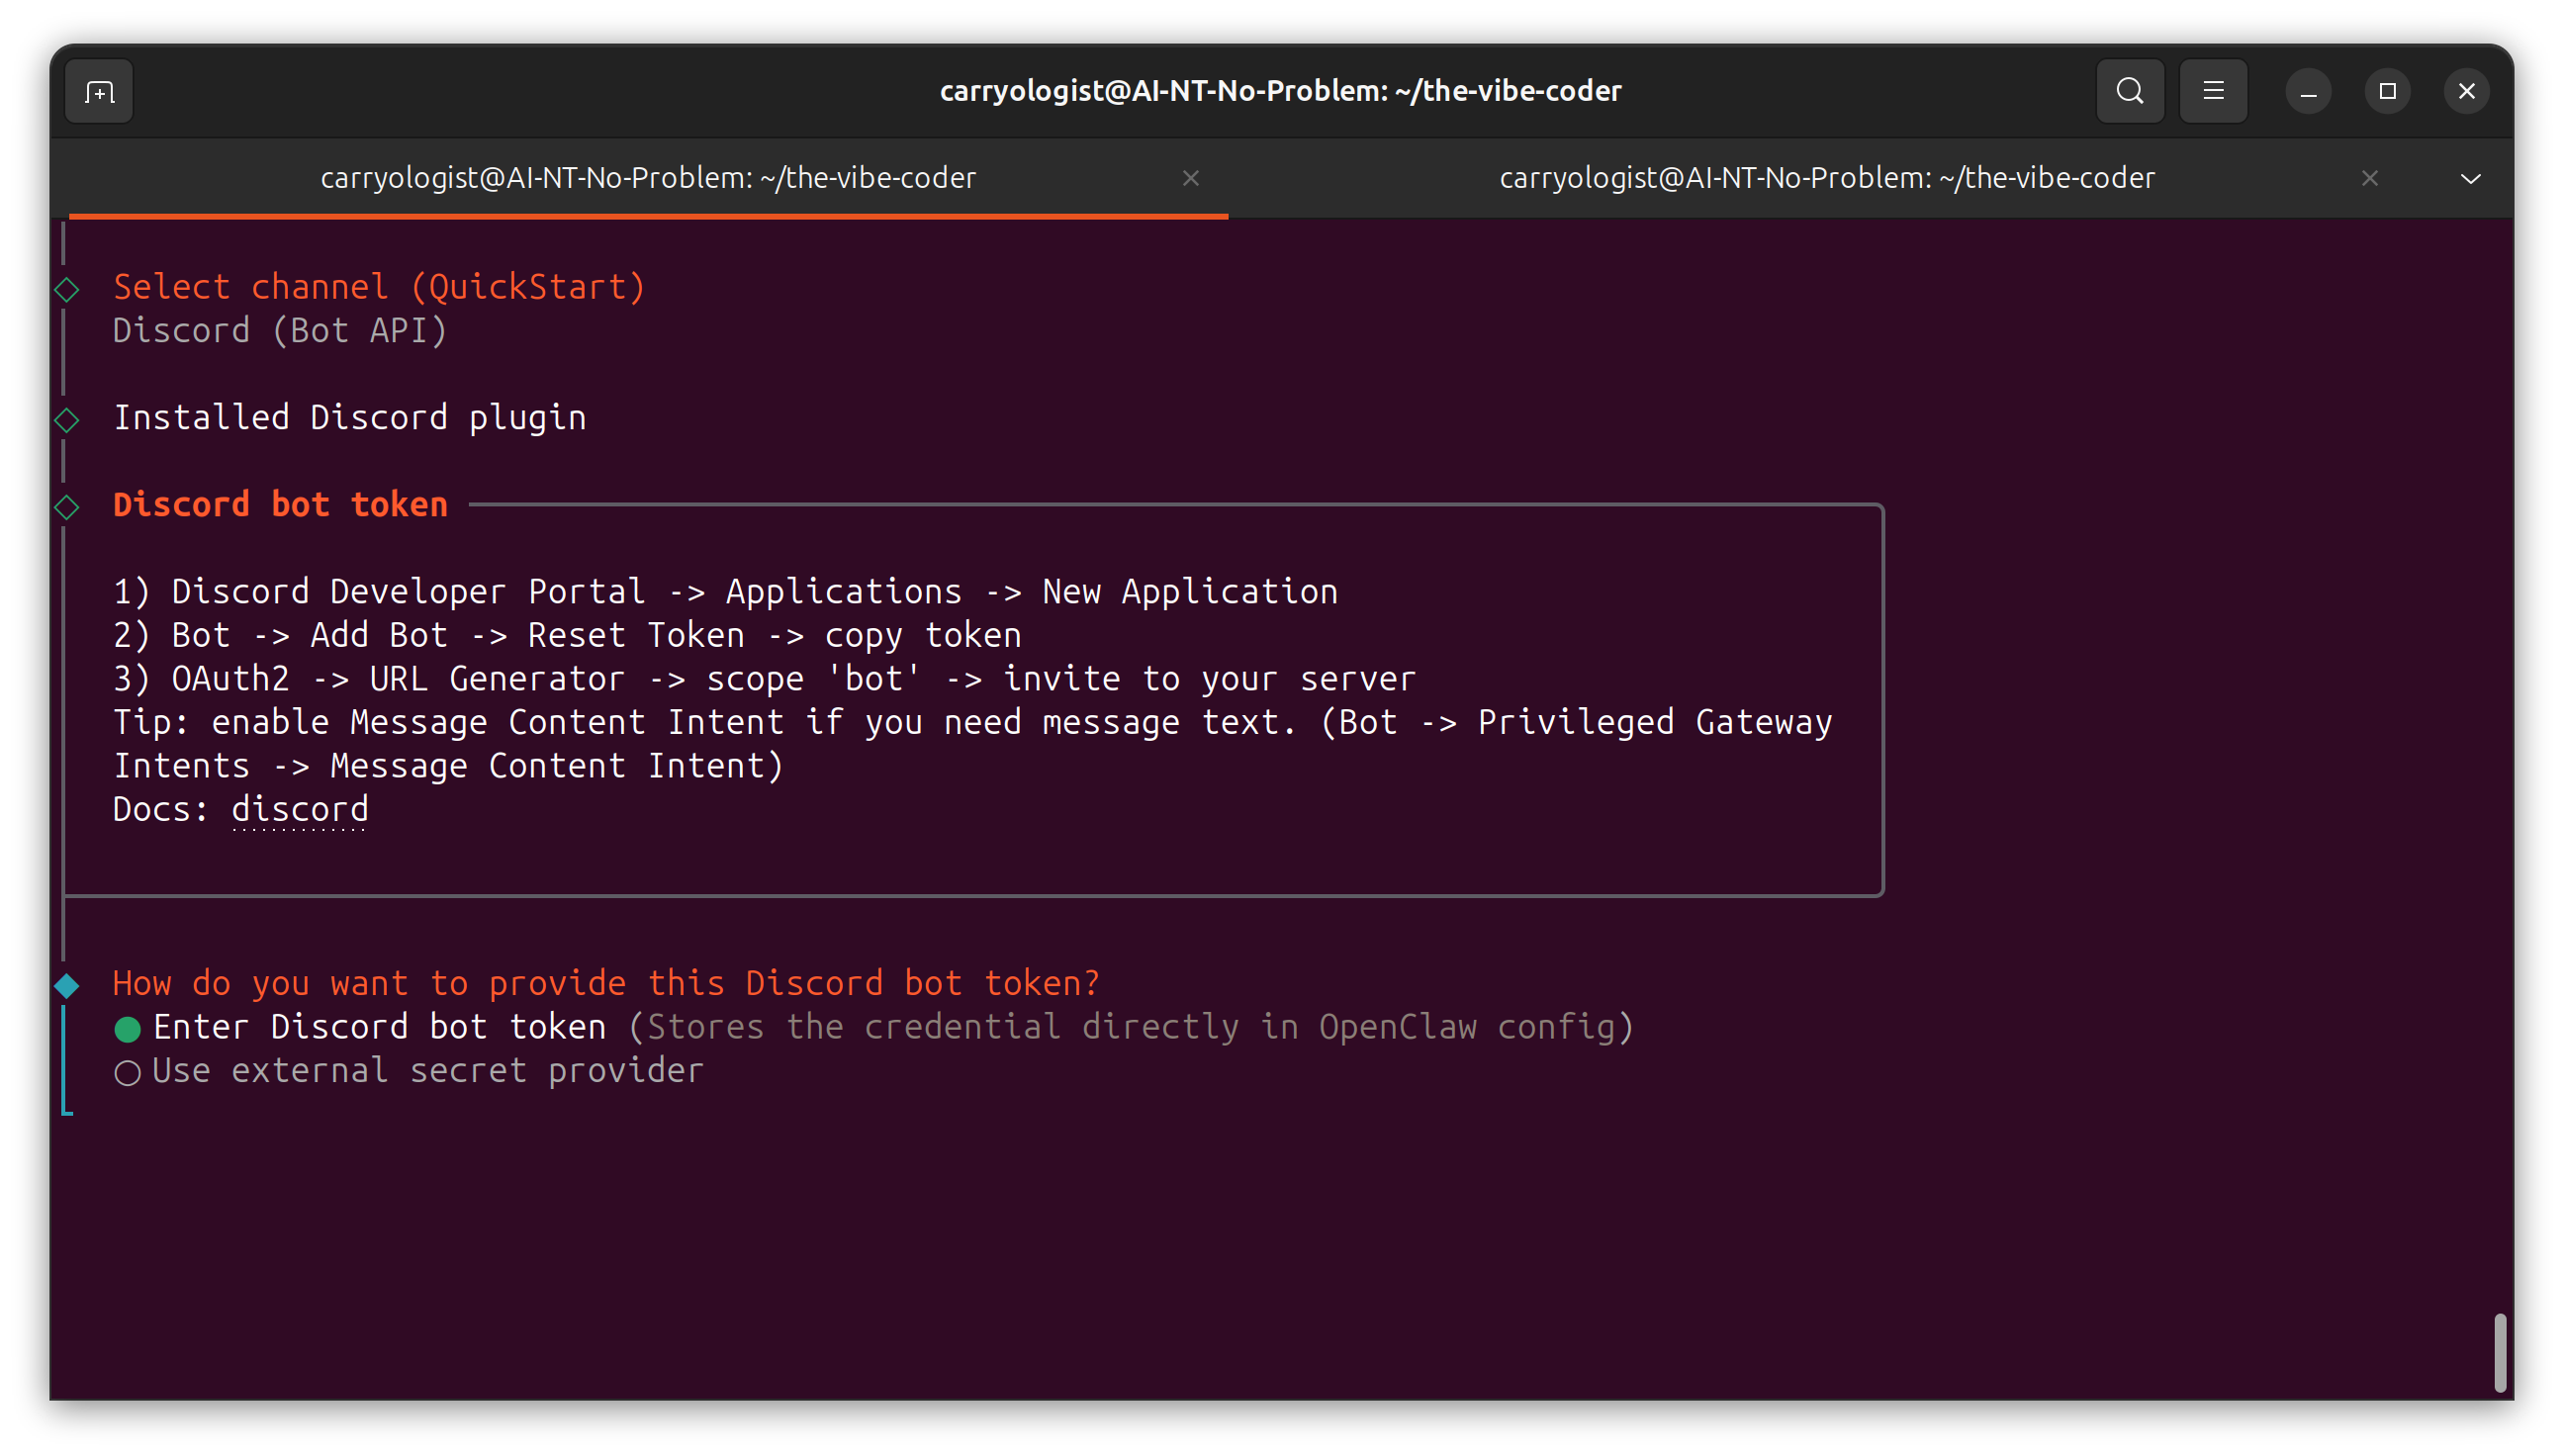Close the first the-vibe-coder tab
This screenshot has width=2564, height=1456.
pyautogui.click(x=1190, y=178)
